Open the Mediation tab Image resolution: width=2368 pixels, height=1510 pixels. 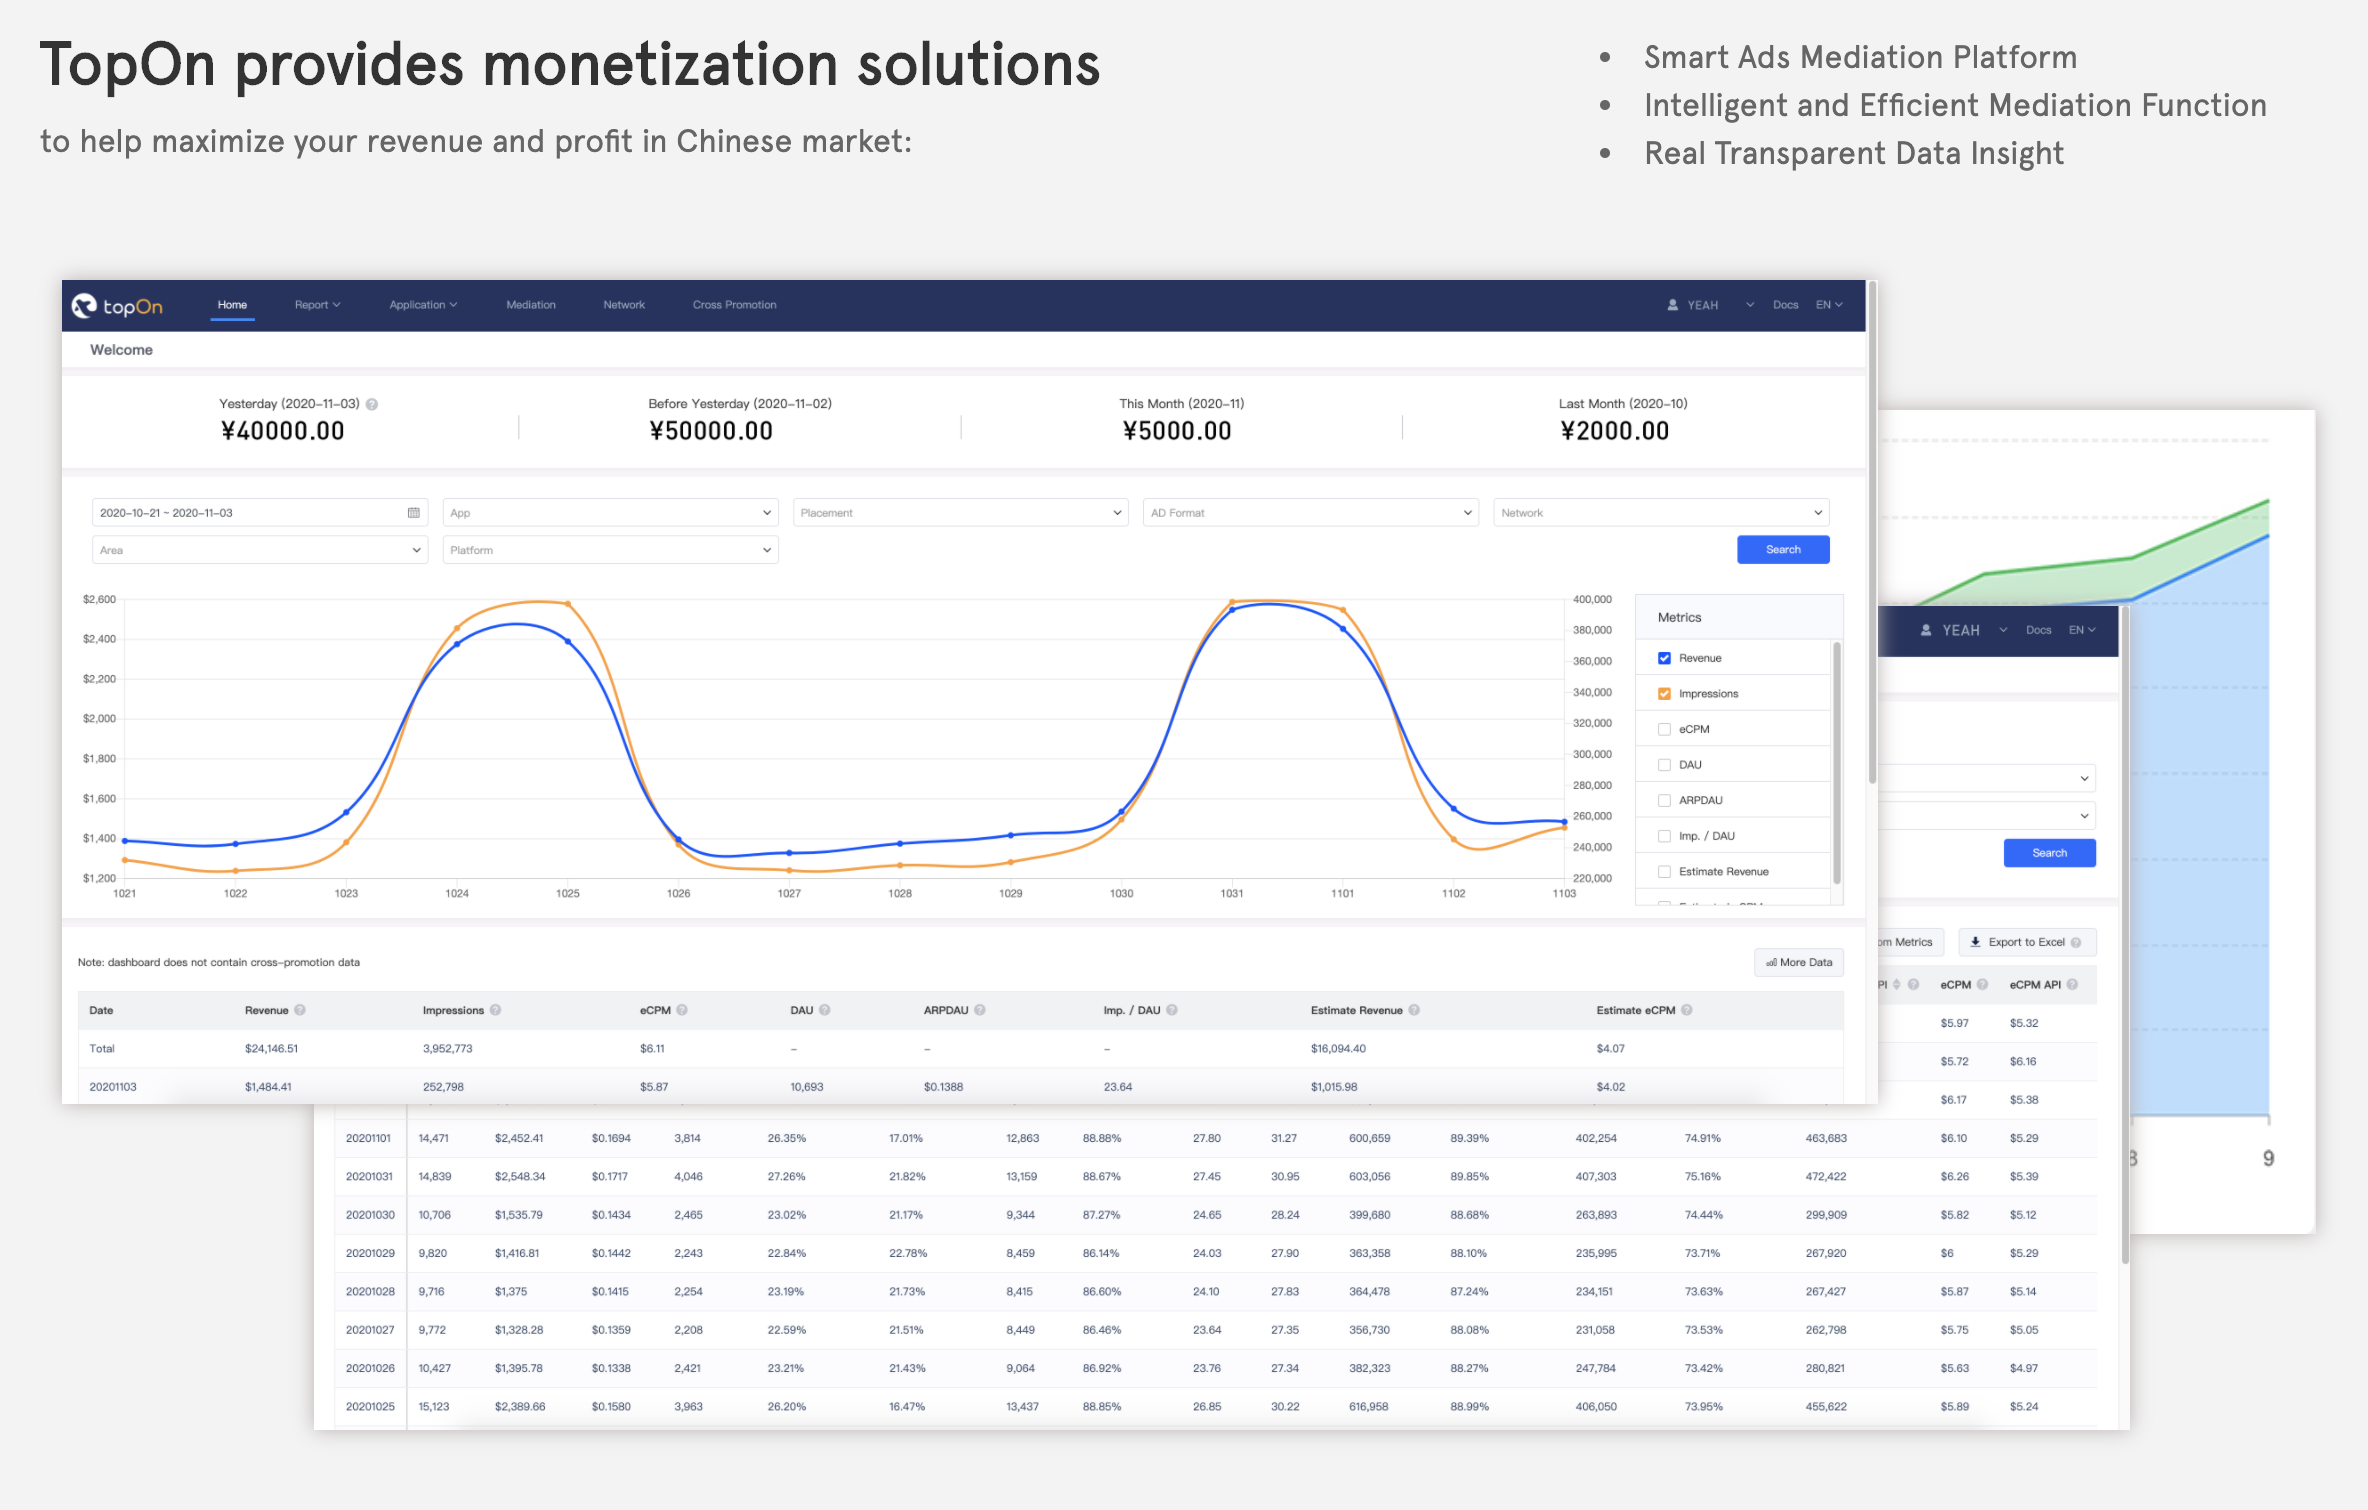(531, 305)
